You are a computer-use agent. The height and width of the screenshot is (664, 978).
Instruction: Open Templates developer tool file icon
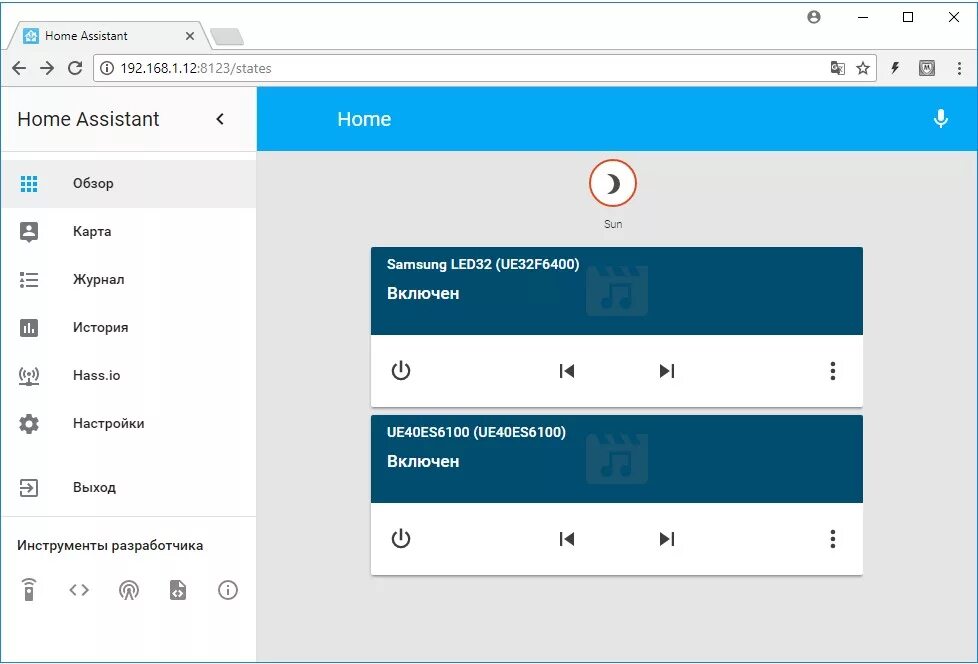(x=178, y=590)
